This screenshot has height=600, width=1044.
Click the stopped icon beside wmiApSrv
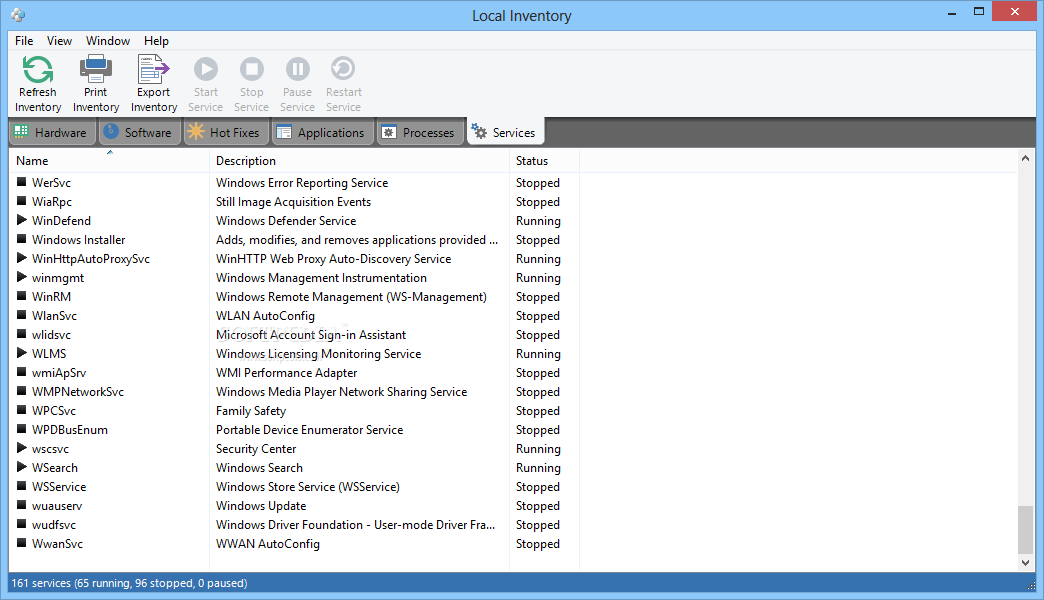tap(22, 372)
